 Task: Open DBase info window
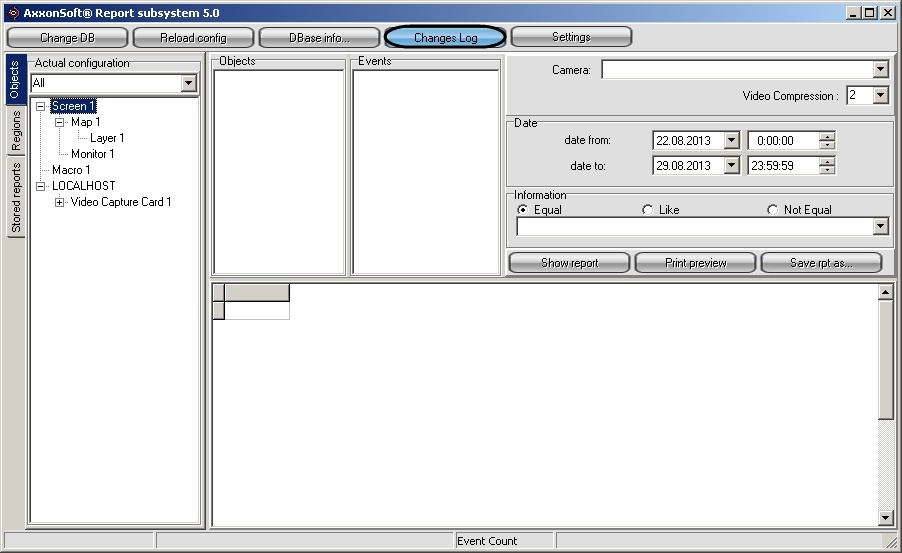pyautogui.click(x=319, y=37)
